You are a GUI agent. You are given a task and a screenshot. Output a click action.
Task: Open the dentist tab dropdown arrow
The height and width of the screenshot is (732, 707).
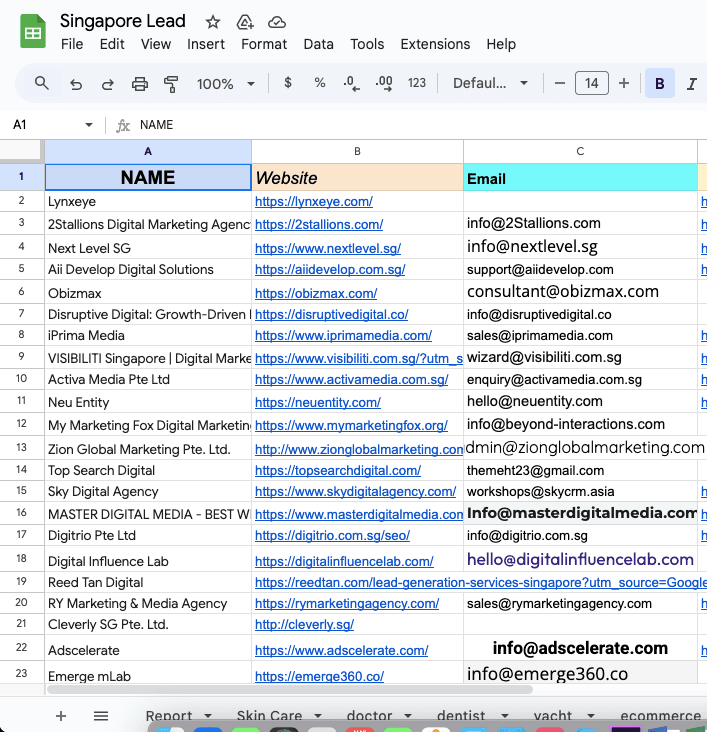point(505,716)
